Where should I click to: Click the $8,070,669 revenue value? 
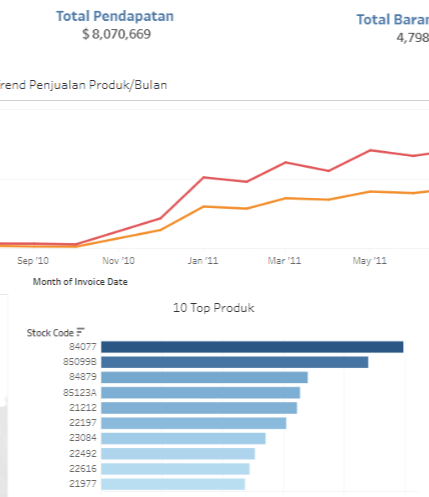coord(116,34)
